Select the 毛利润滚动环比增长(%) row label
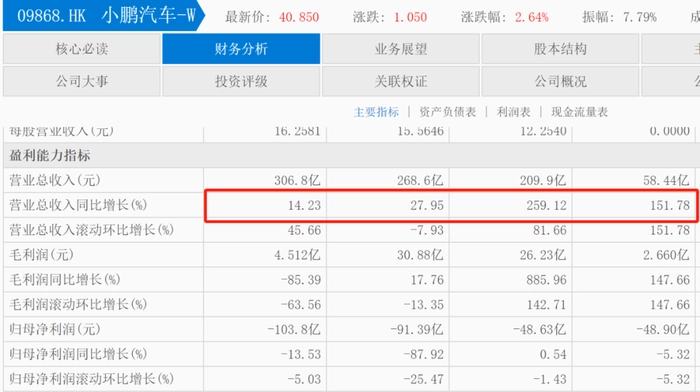 tap(78, 304)
